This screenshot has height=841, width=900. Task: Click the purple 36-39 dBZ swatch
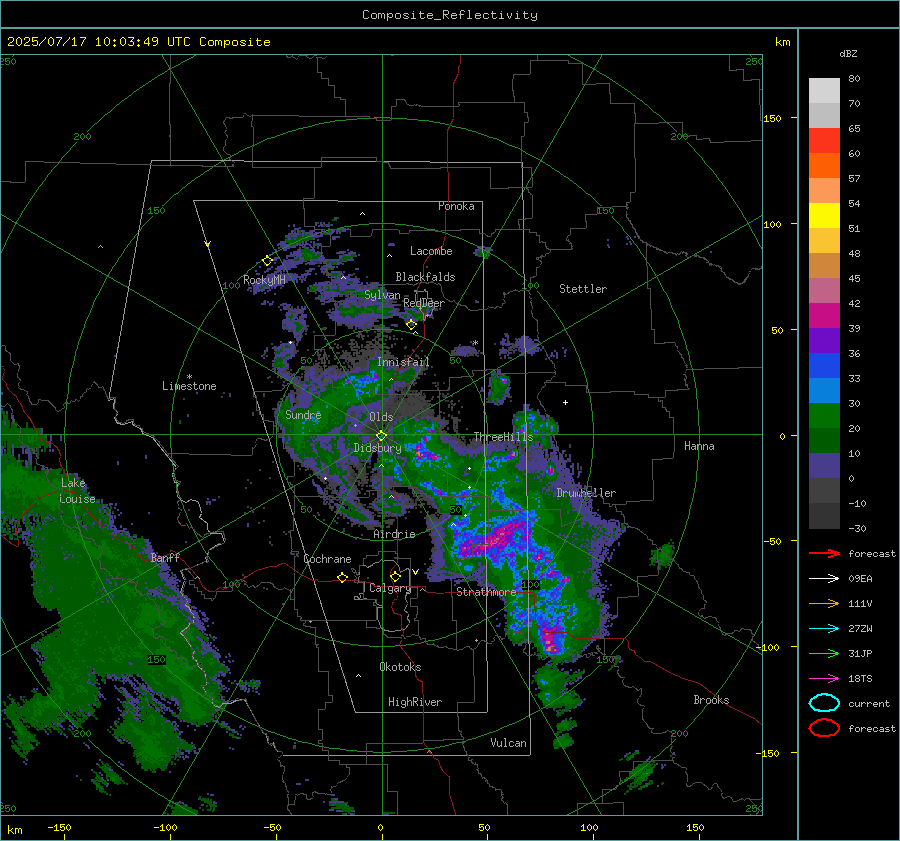tap(824, 340)
